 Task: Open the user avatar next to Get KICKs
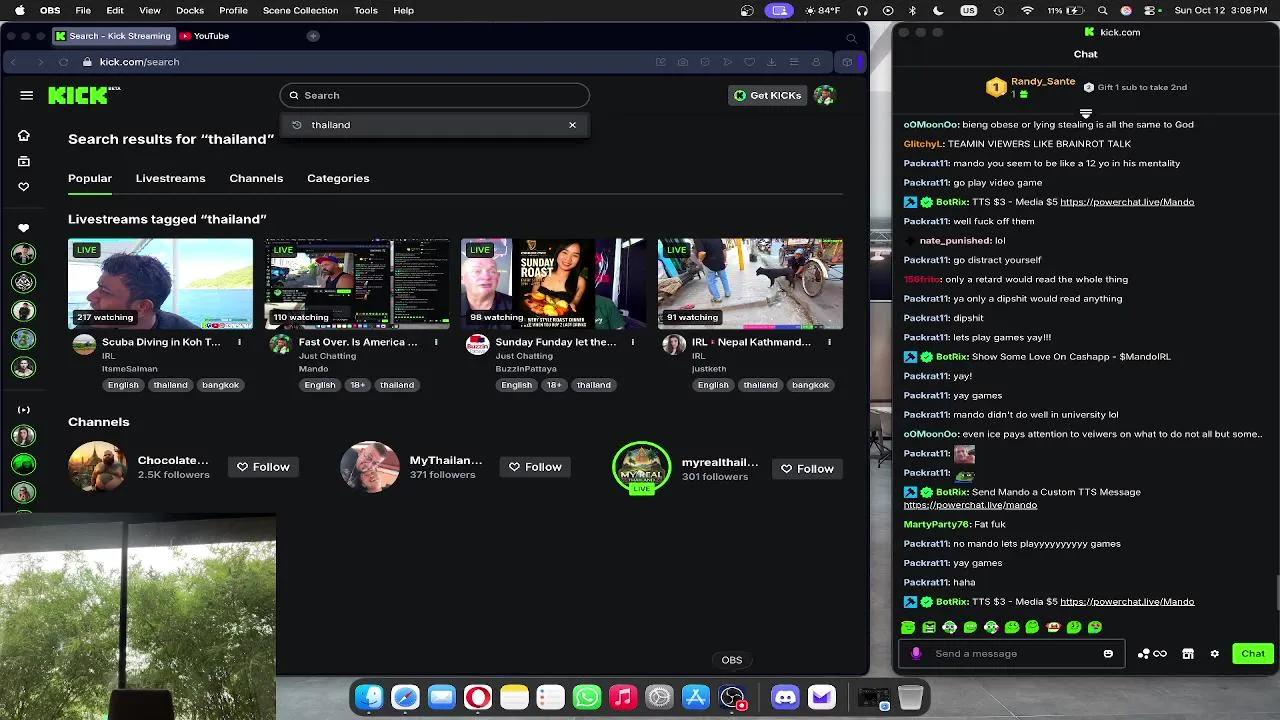tap(824, 95)
